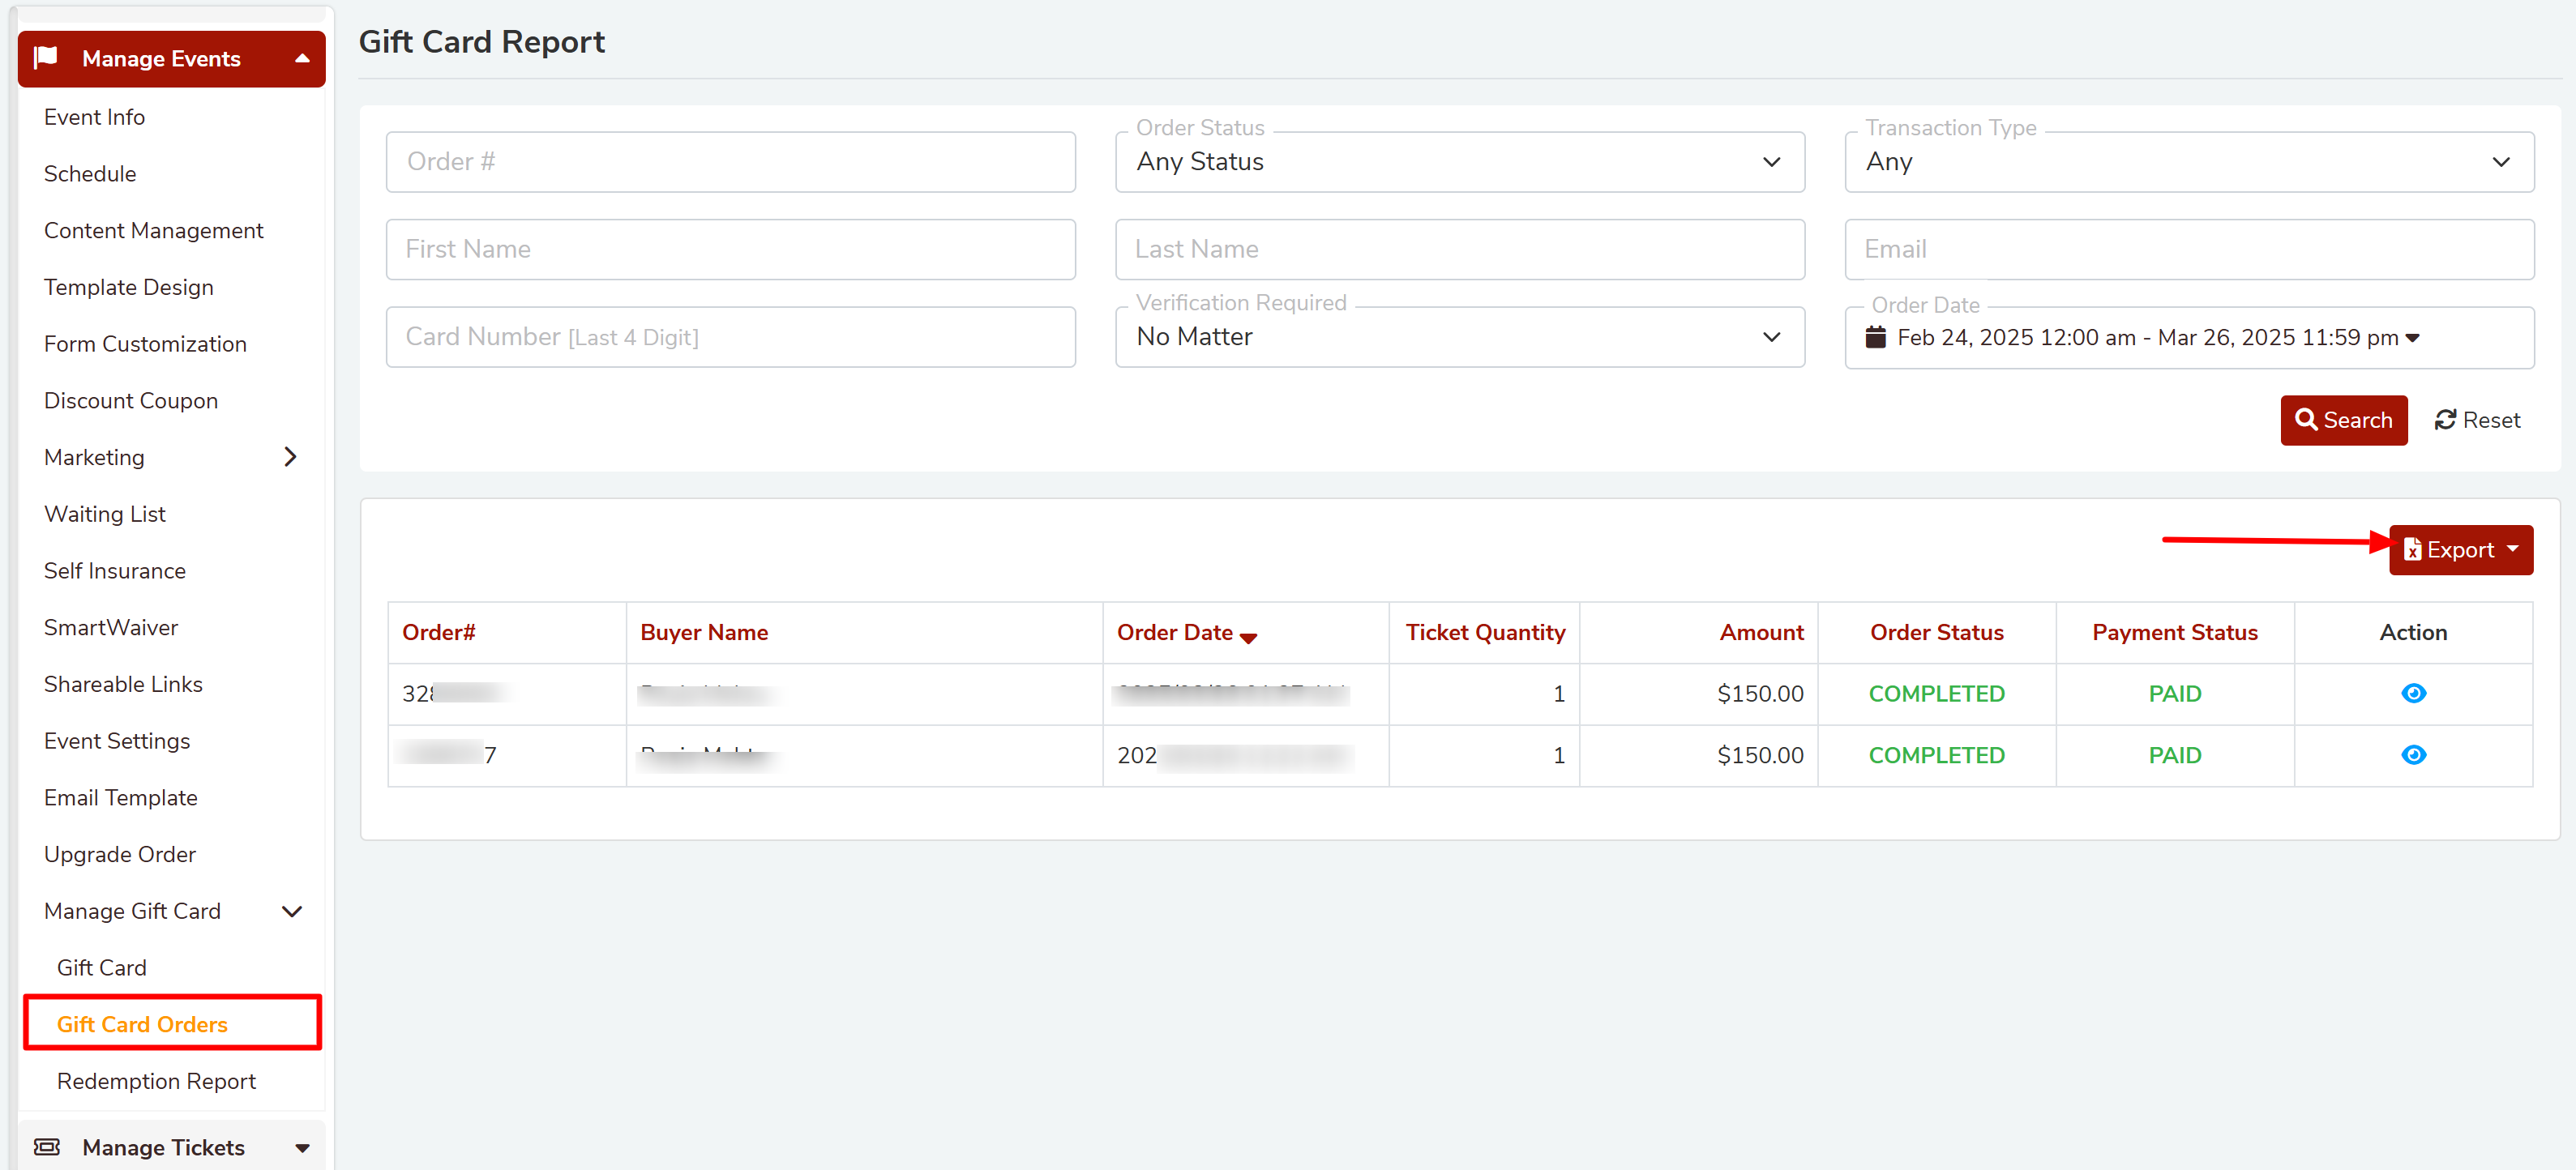Expand the Manage Tickets section arrow

(302, 1147)
